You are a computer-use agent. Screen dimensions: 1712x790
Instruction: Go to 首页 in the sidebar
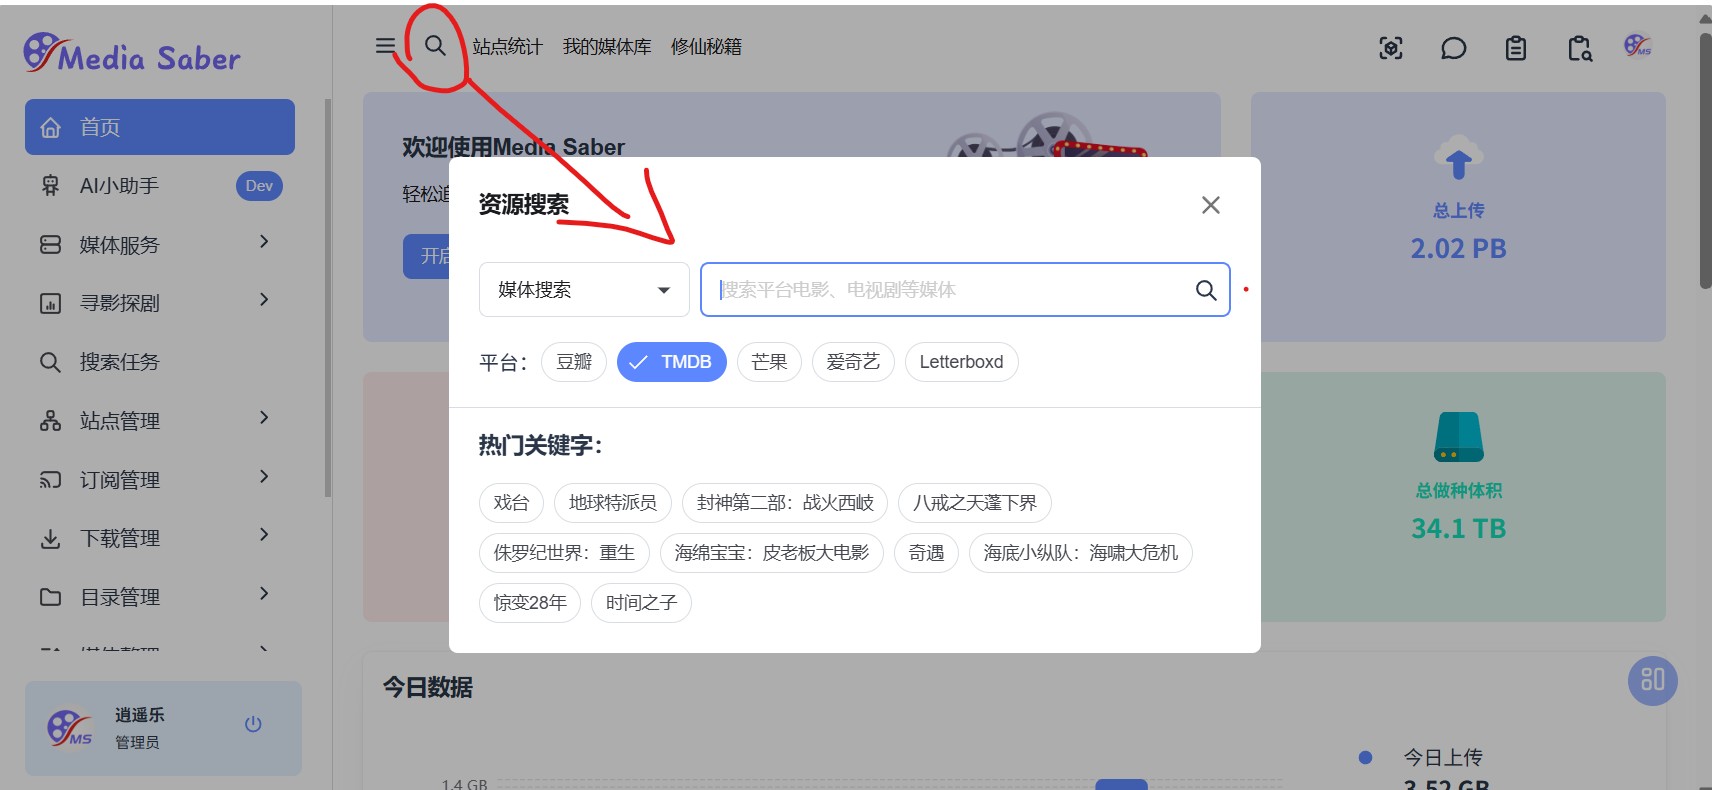click(x=160, y=127)
